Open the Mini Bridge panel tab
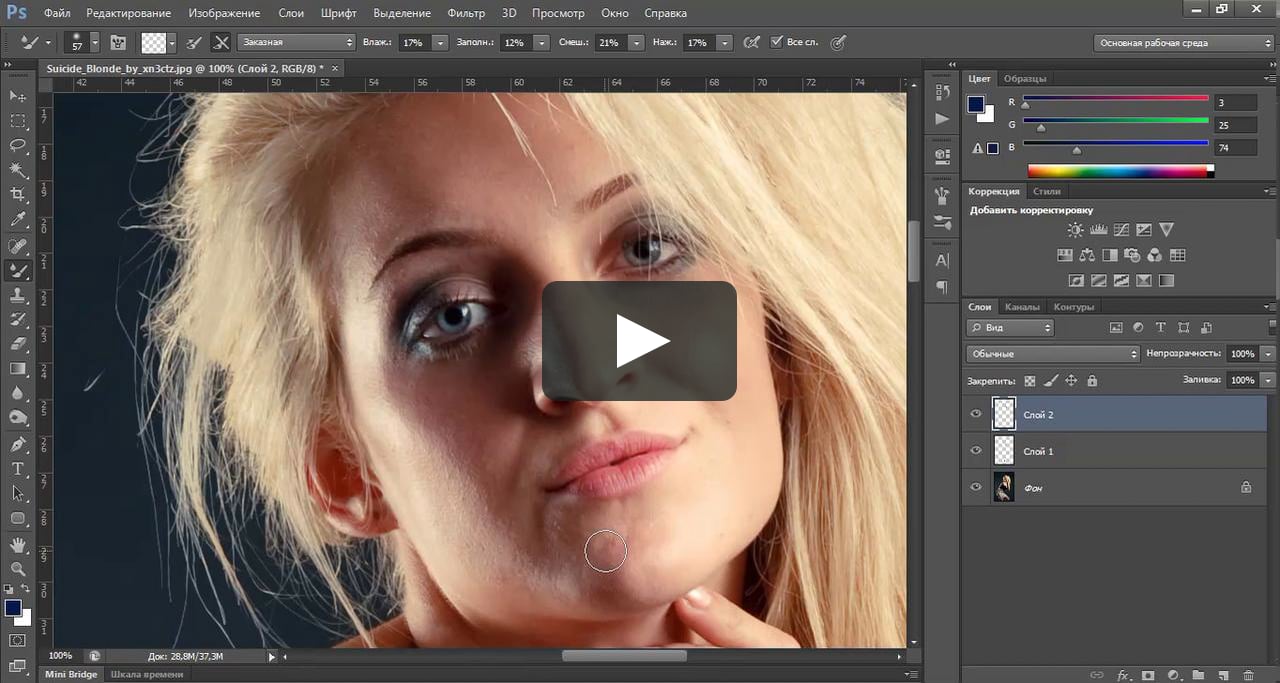This screenshot has height=683, width=1280. (71, 675)
